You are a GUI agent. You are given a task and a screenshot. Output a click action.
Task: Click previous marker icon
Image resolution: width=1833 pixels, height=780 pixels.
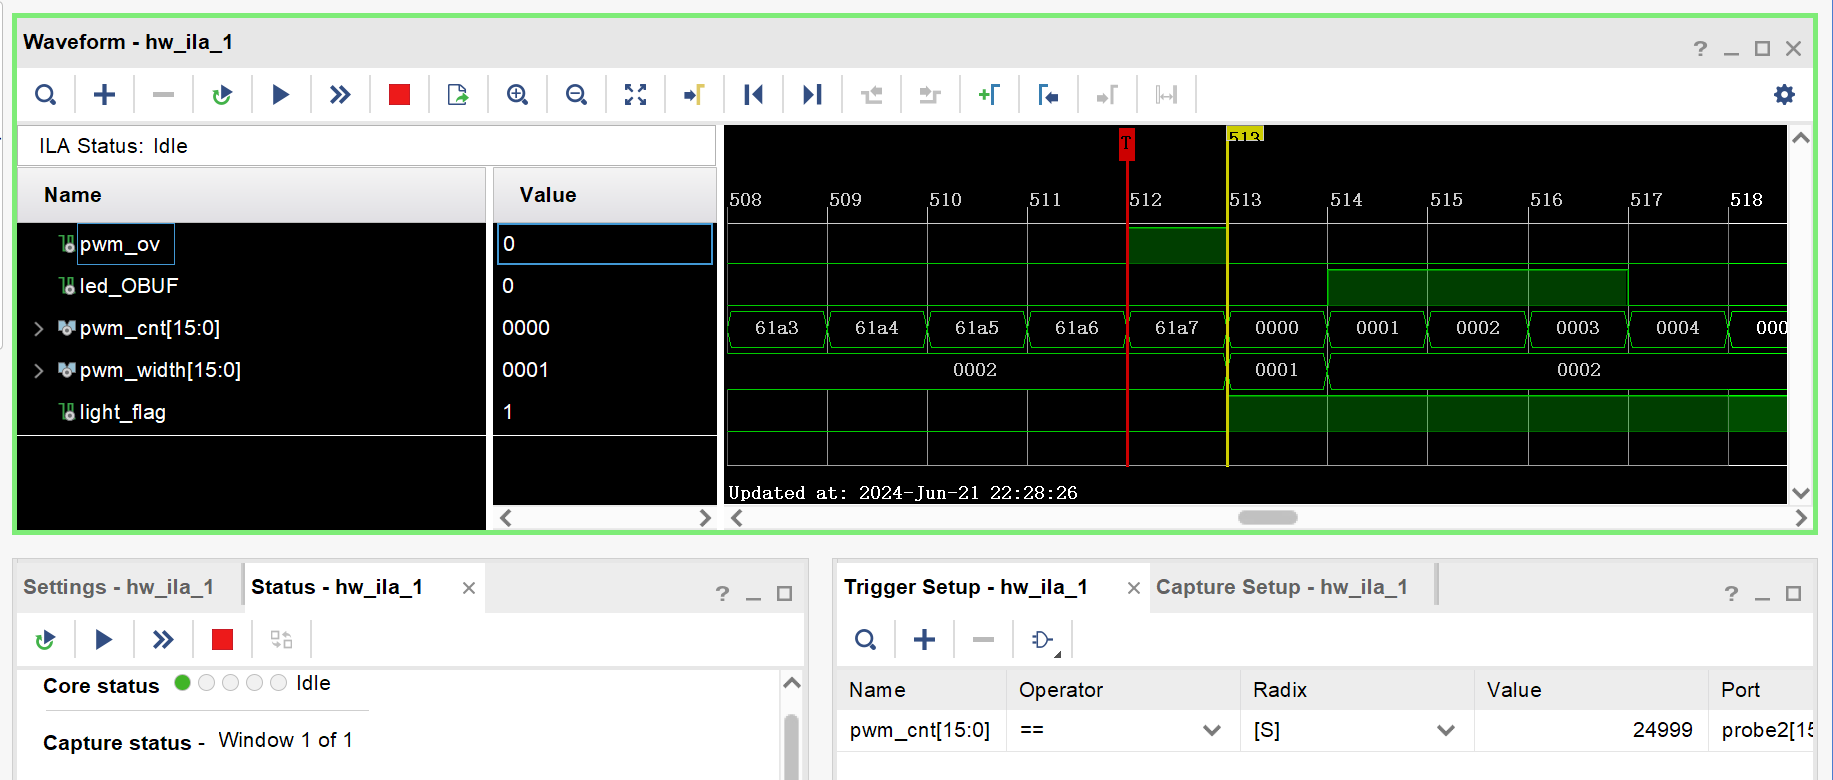tap(1048, 95)
